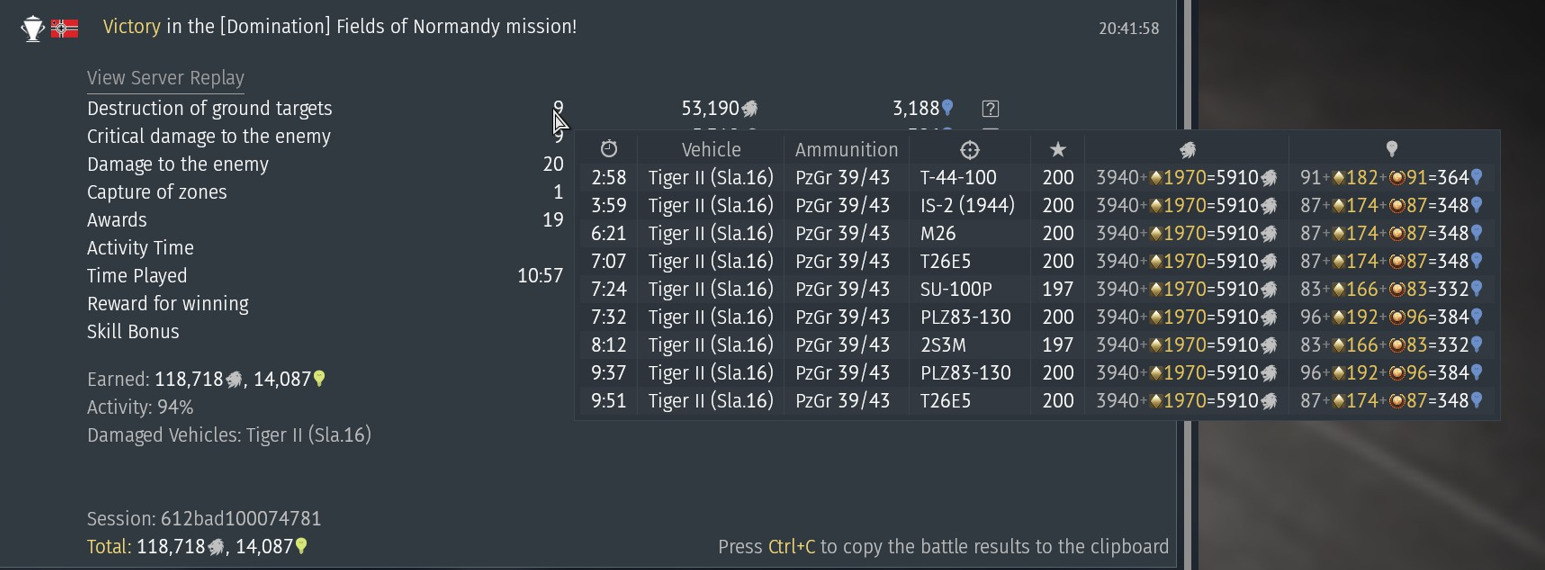Select the Vehicle column header
The image size is (1545, 570).
point(711,149)
